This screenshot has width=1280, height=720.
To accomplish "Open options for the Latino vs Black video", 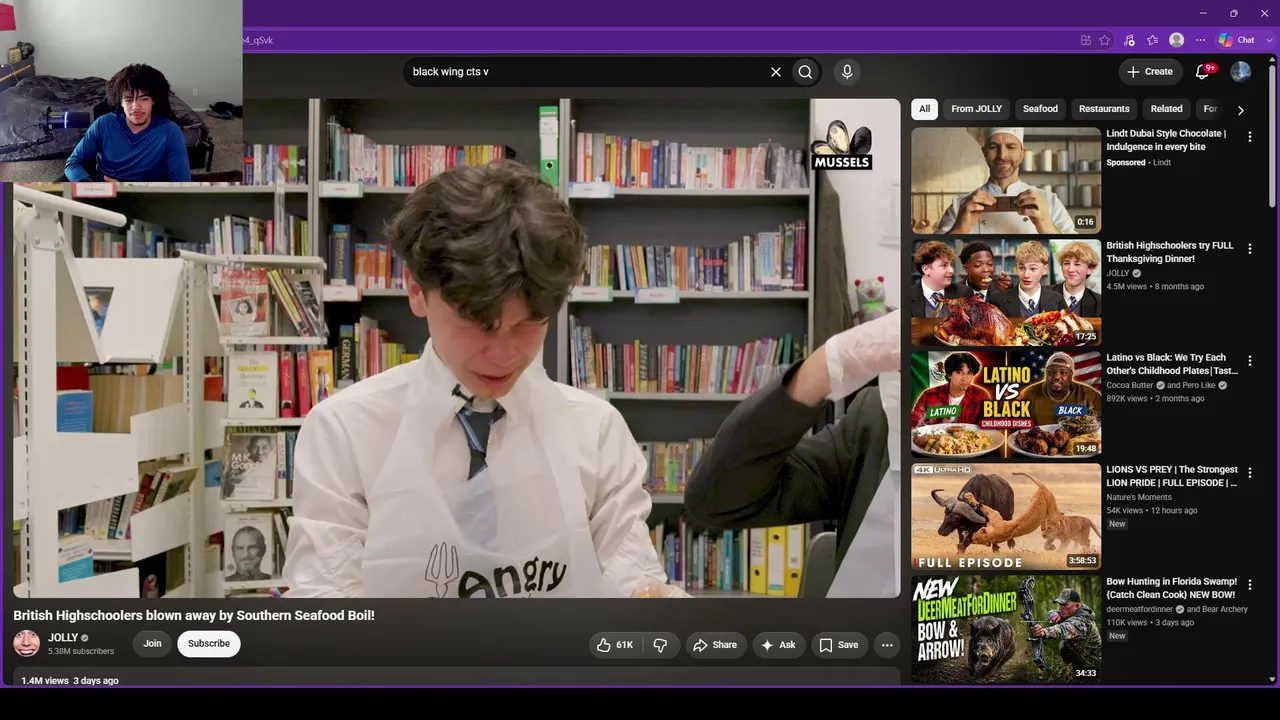I will [1249, 361].
